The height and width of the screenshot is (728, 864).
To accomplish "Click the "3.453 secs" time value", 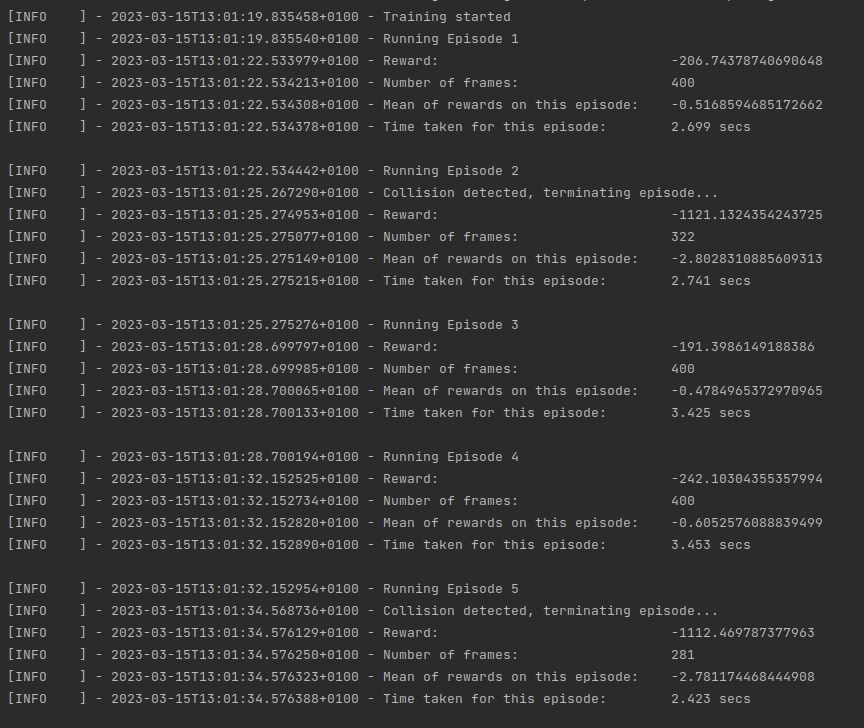I will [x=710, y=545].
